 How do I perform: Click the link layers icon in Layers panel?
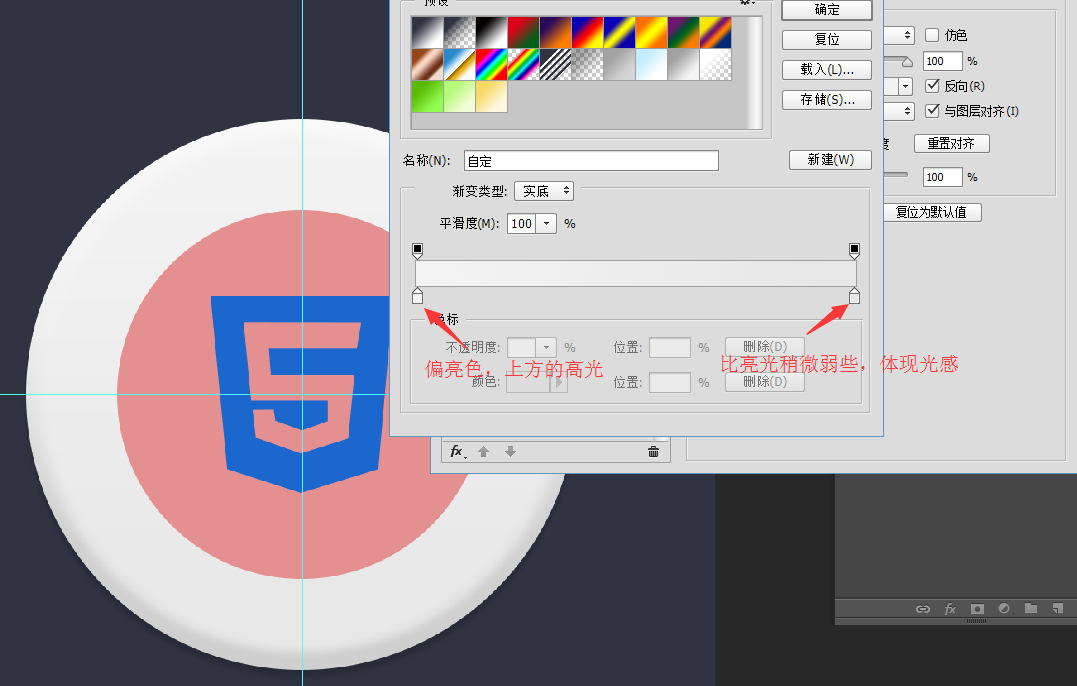923,609
